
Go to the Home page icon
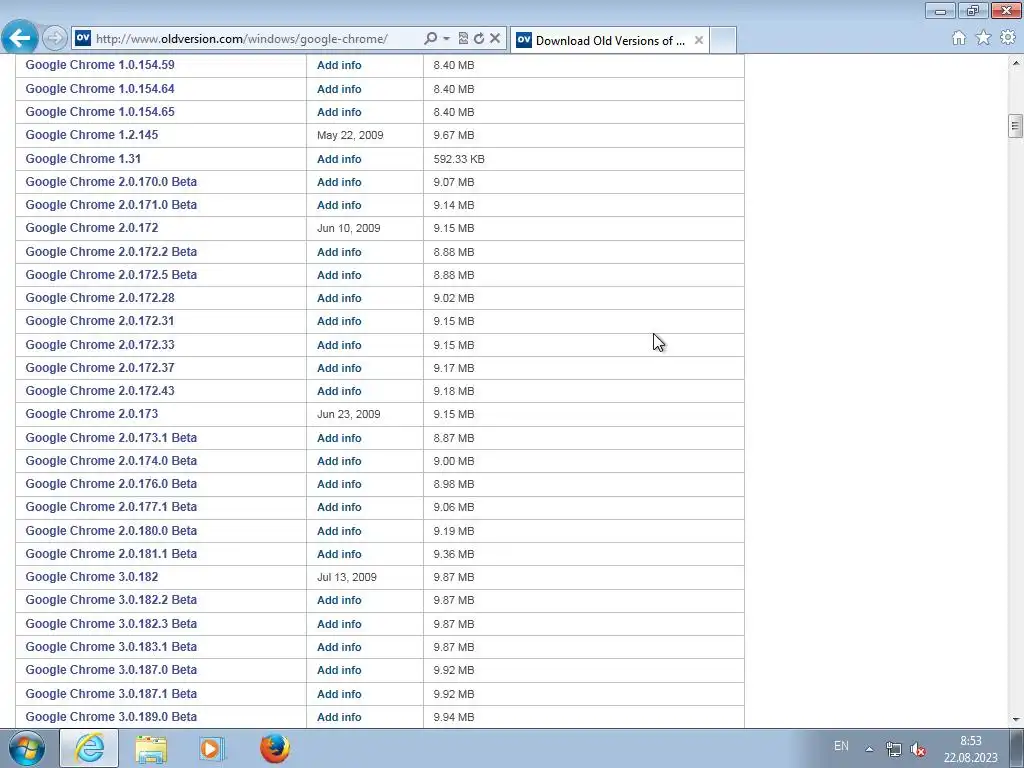(x=959, y=38)
